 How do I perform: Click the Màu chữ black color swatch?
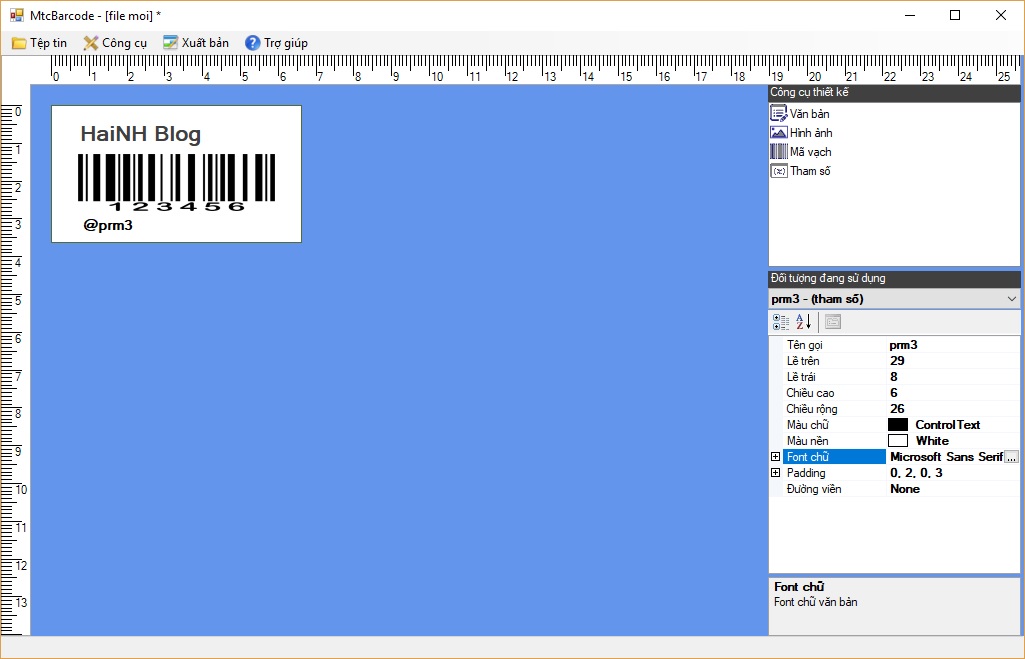898,425
